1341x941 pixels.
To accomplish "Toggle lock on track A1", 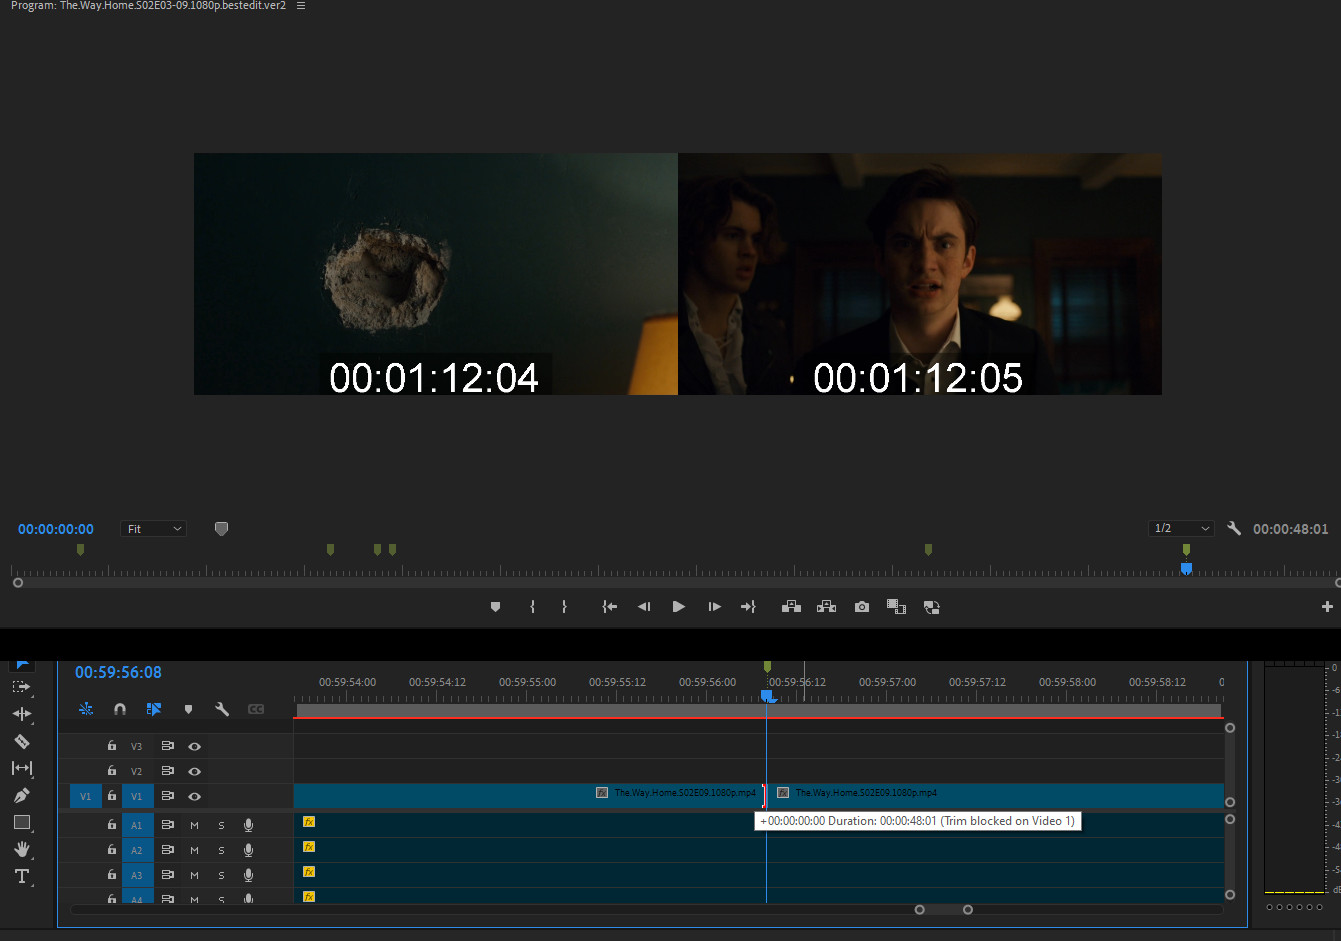I will (x=112, y=825).
